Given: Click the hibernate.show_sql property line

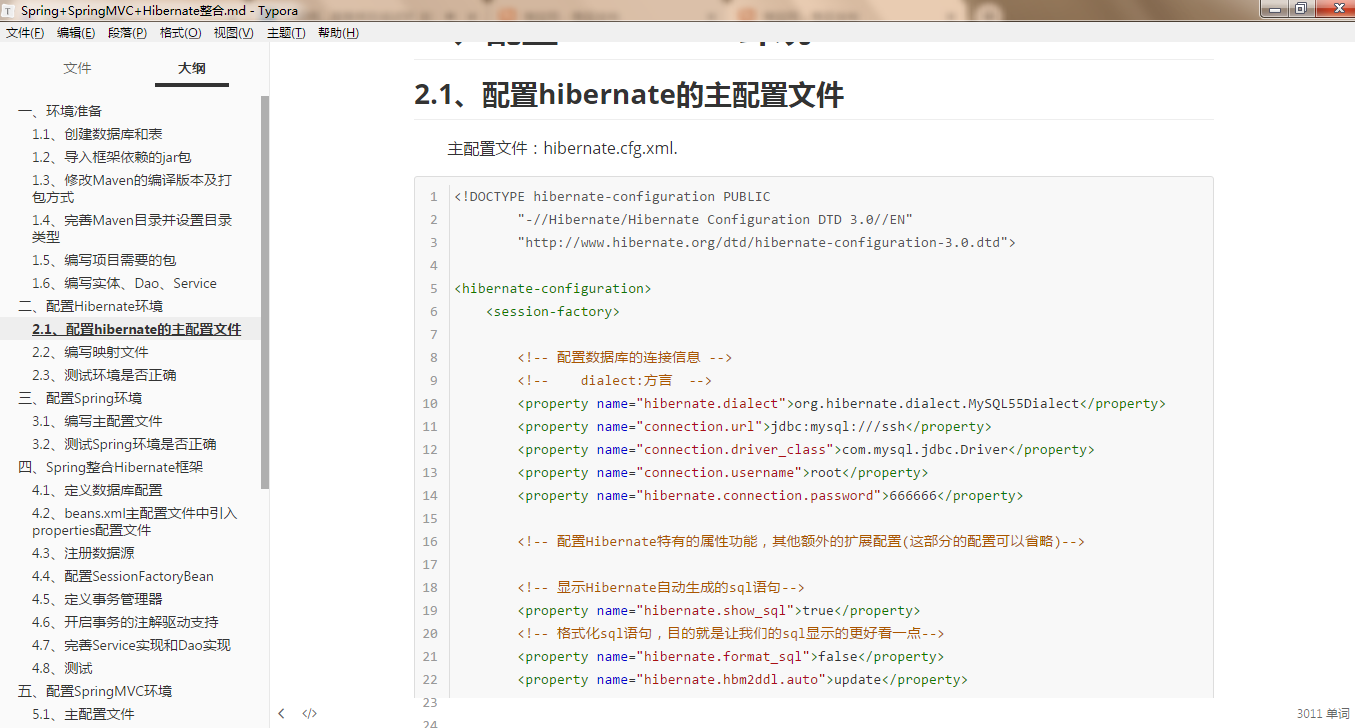Looking at the screenshot, I should (719, 611).
